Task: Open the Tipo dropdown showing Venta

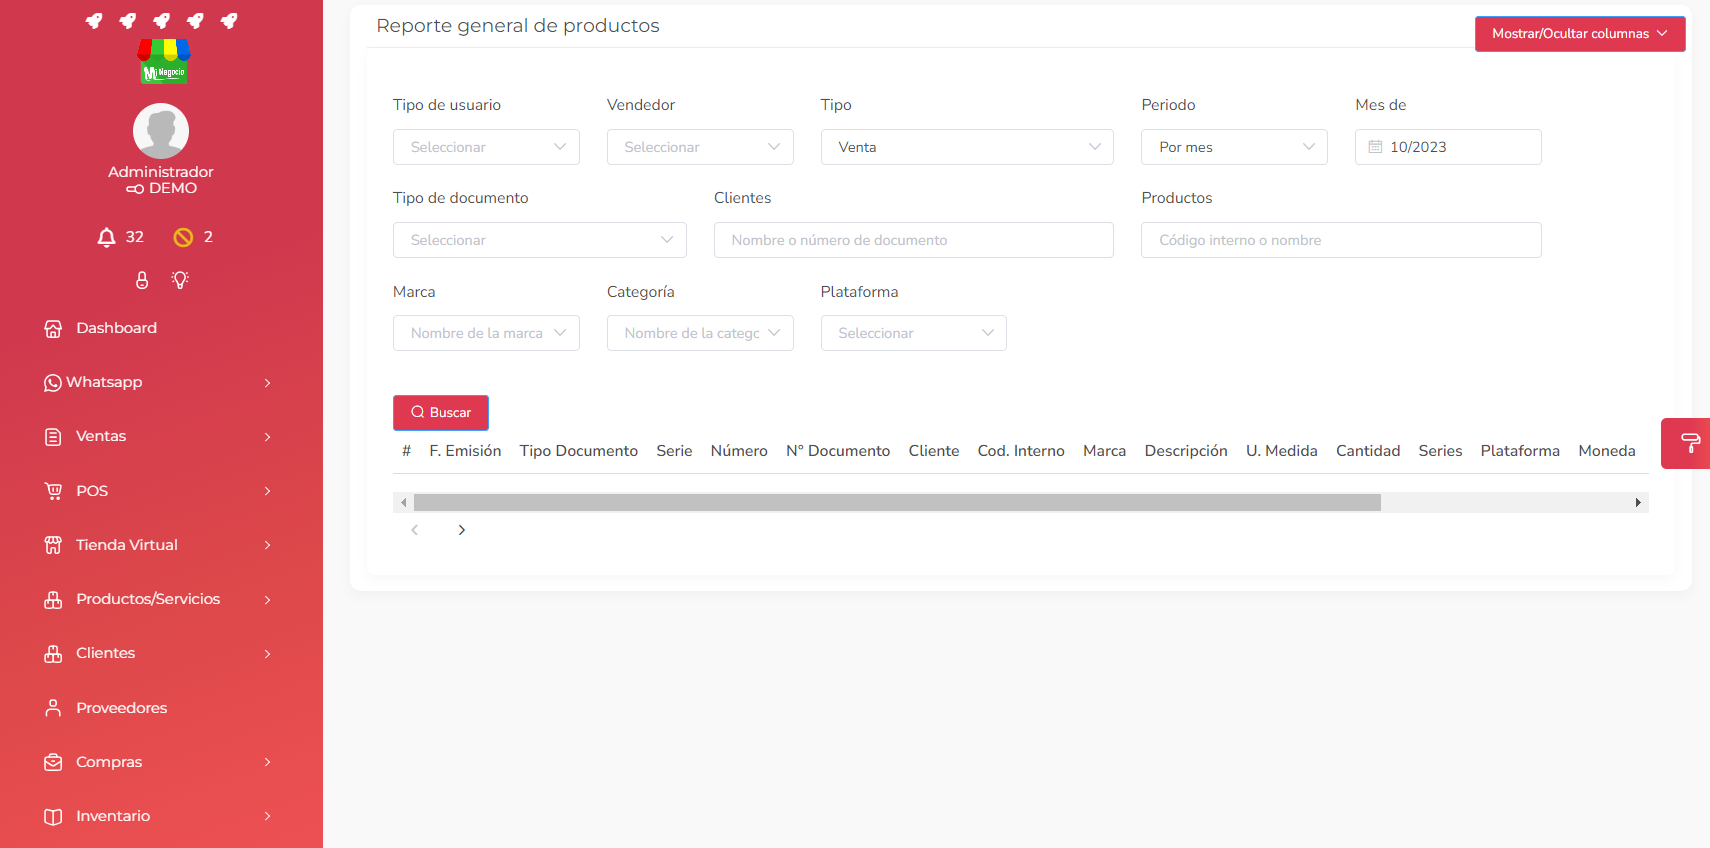Action: pos(967,147)
